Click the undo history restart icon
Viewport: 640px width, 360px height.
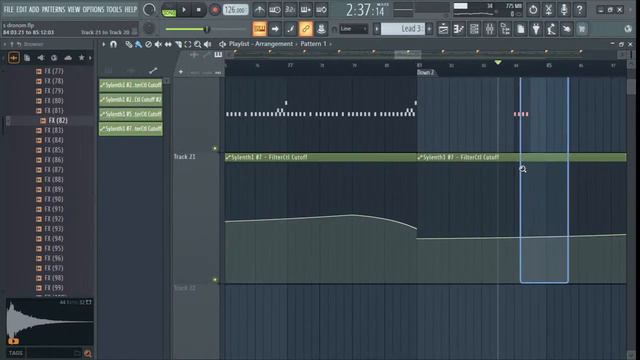click(x=533, y=9)
